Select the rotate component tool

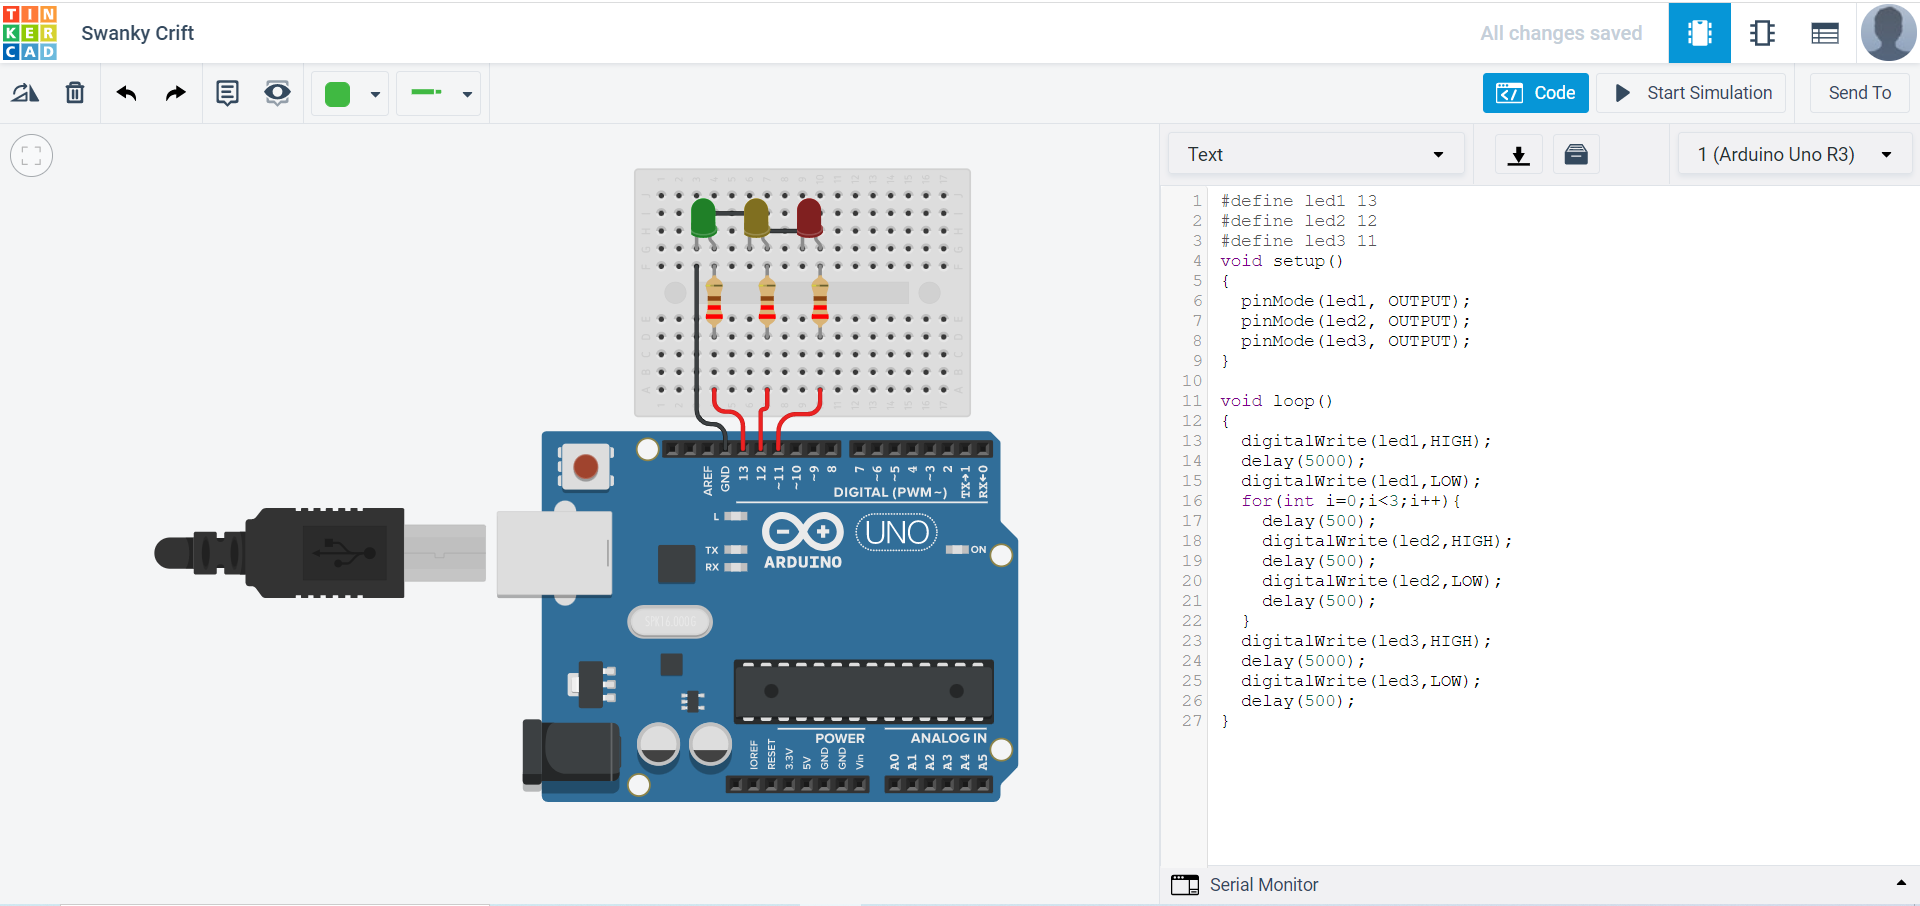(25, 92)
